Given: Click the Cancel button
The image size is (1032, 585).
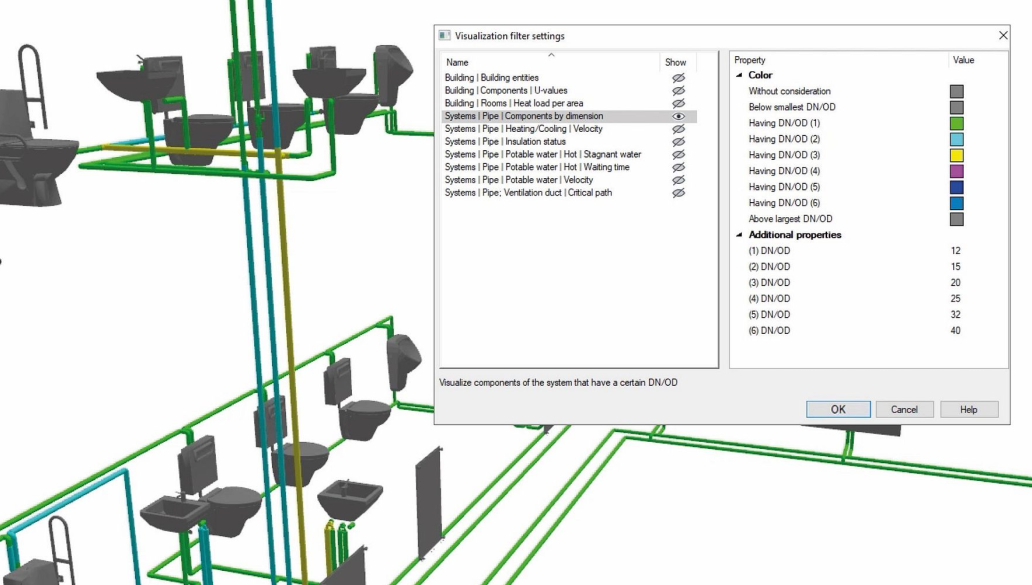Looking at the screenshot, I should coord(904,409).
